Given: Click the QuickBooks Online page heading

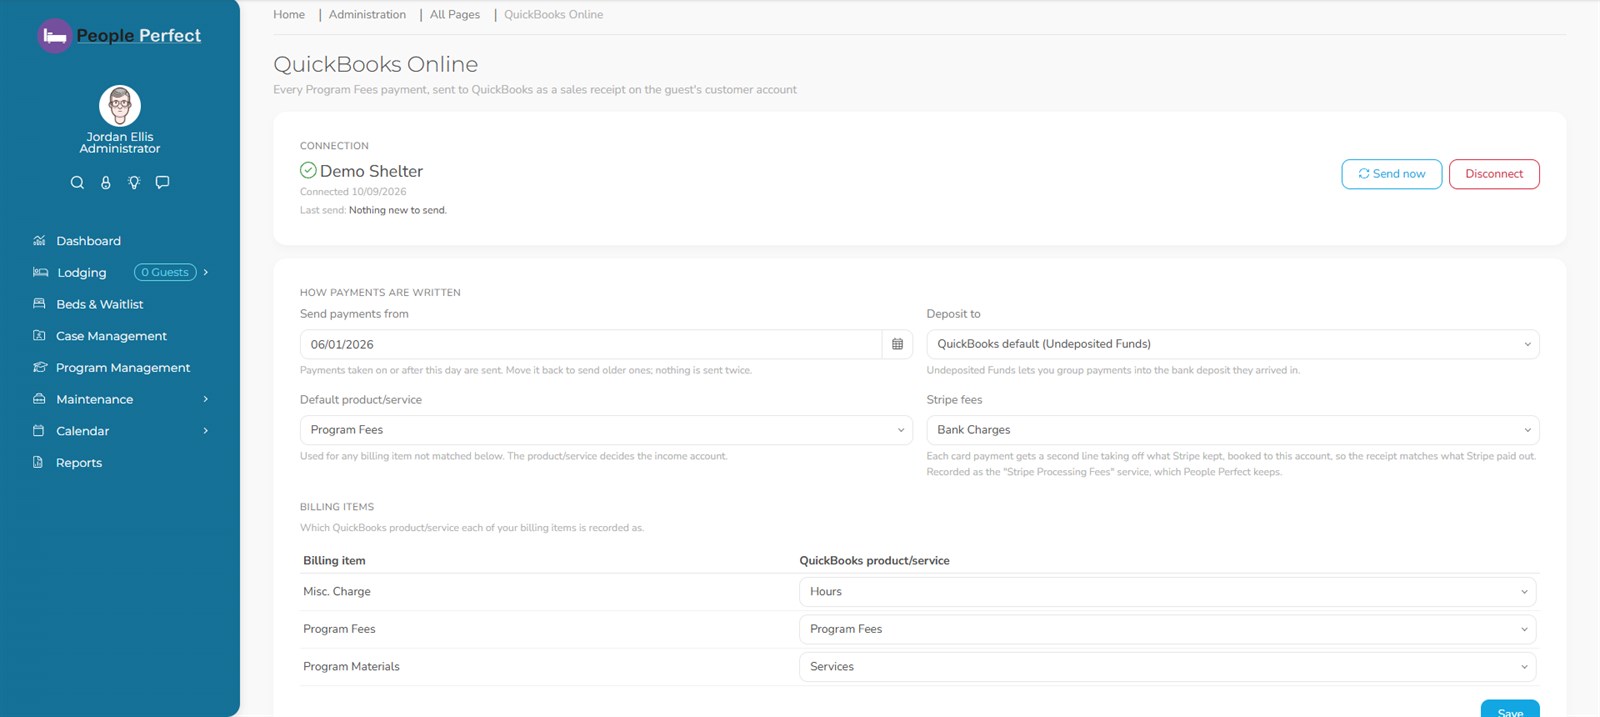Looking at the screenshot, I should coord(376,64).
